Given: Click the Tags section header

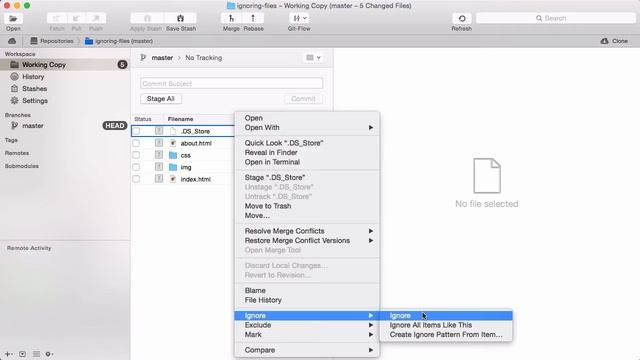Looking at the screenshot, I should point(11,140).
